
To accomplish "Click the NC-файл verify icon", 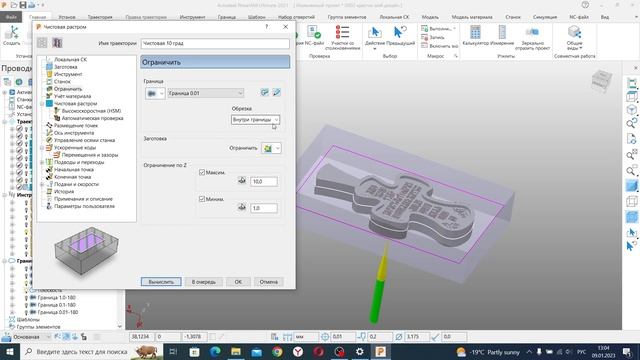I will [x=313, y=33].
